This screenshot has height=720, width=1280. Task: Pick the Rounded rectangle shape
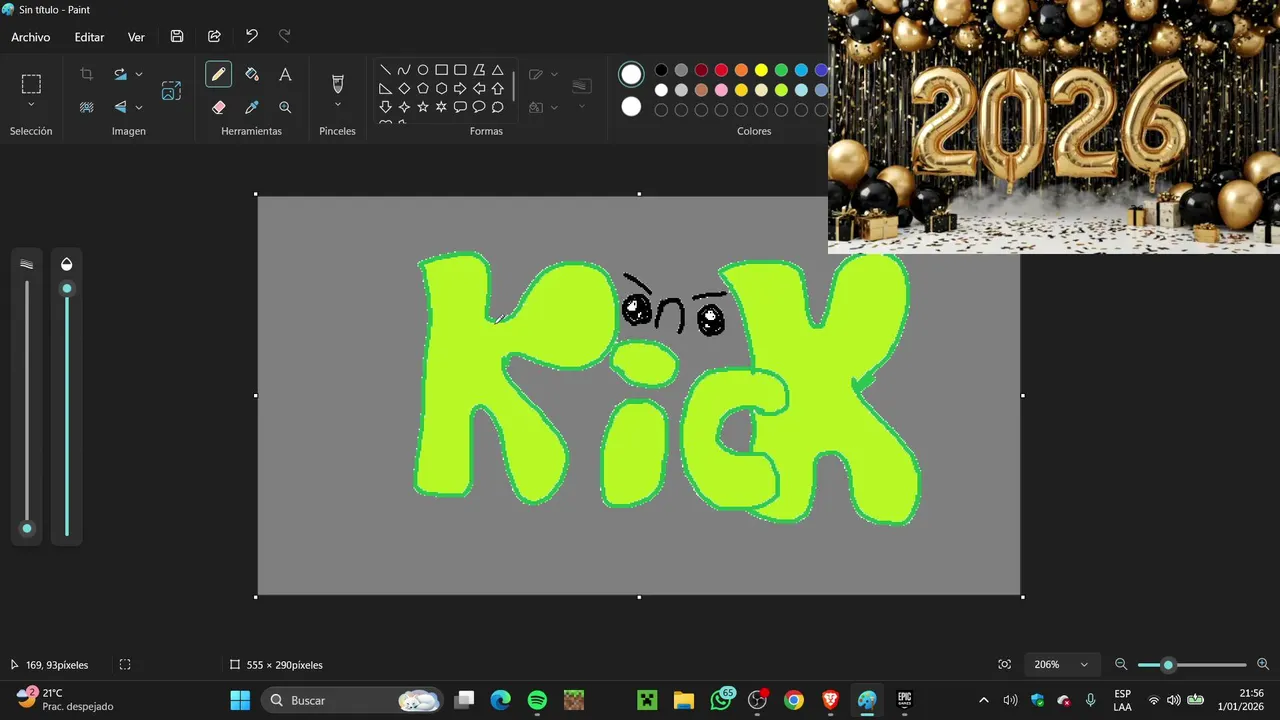pos(460,70)
